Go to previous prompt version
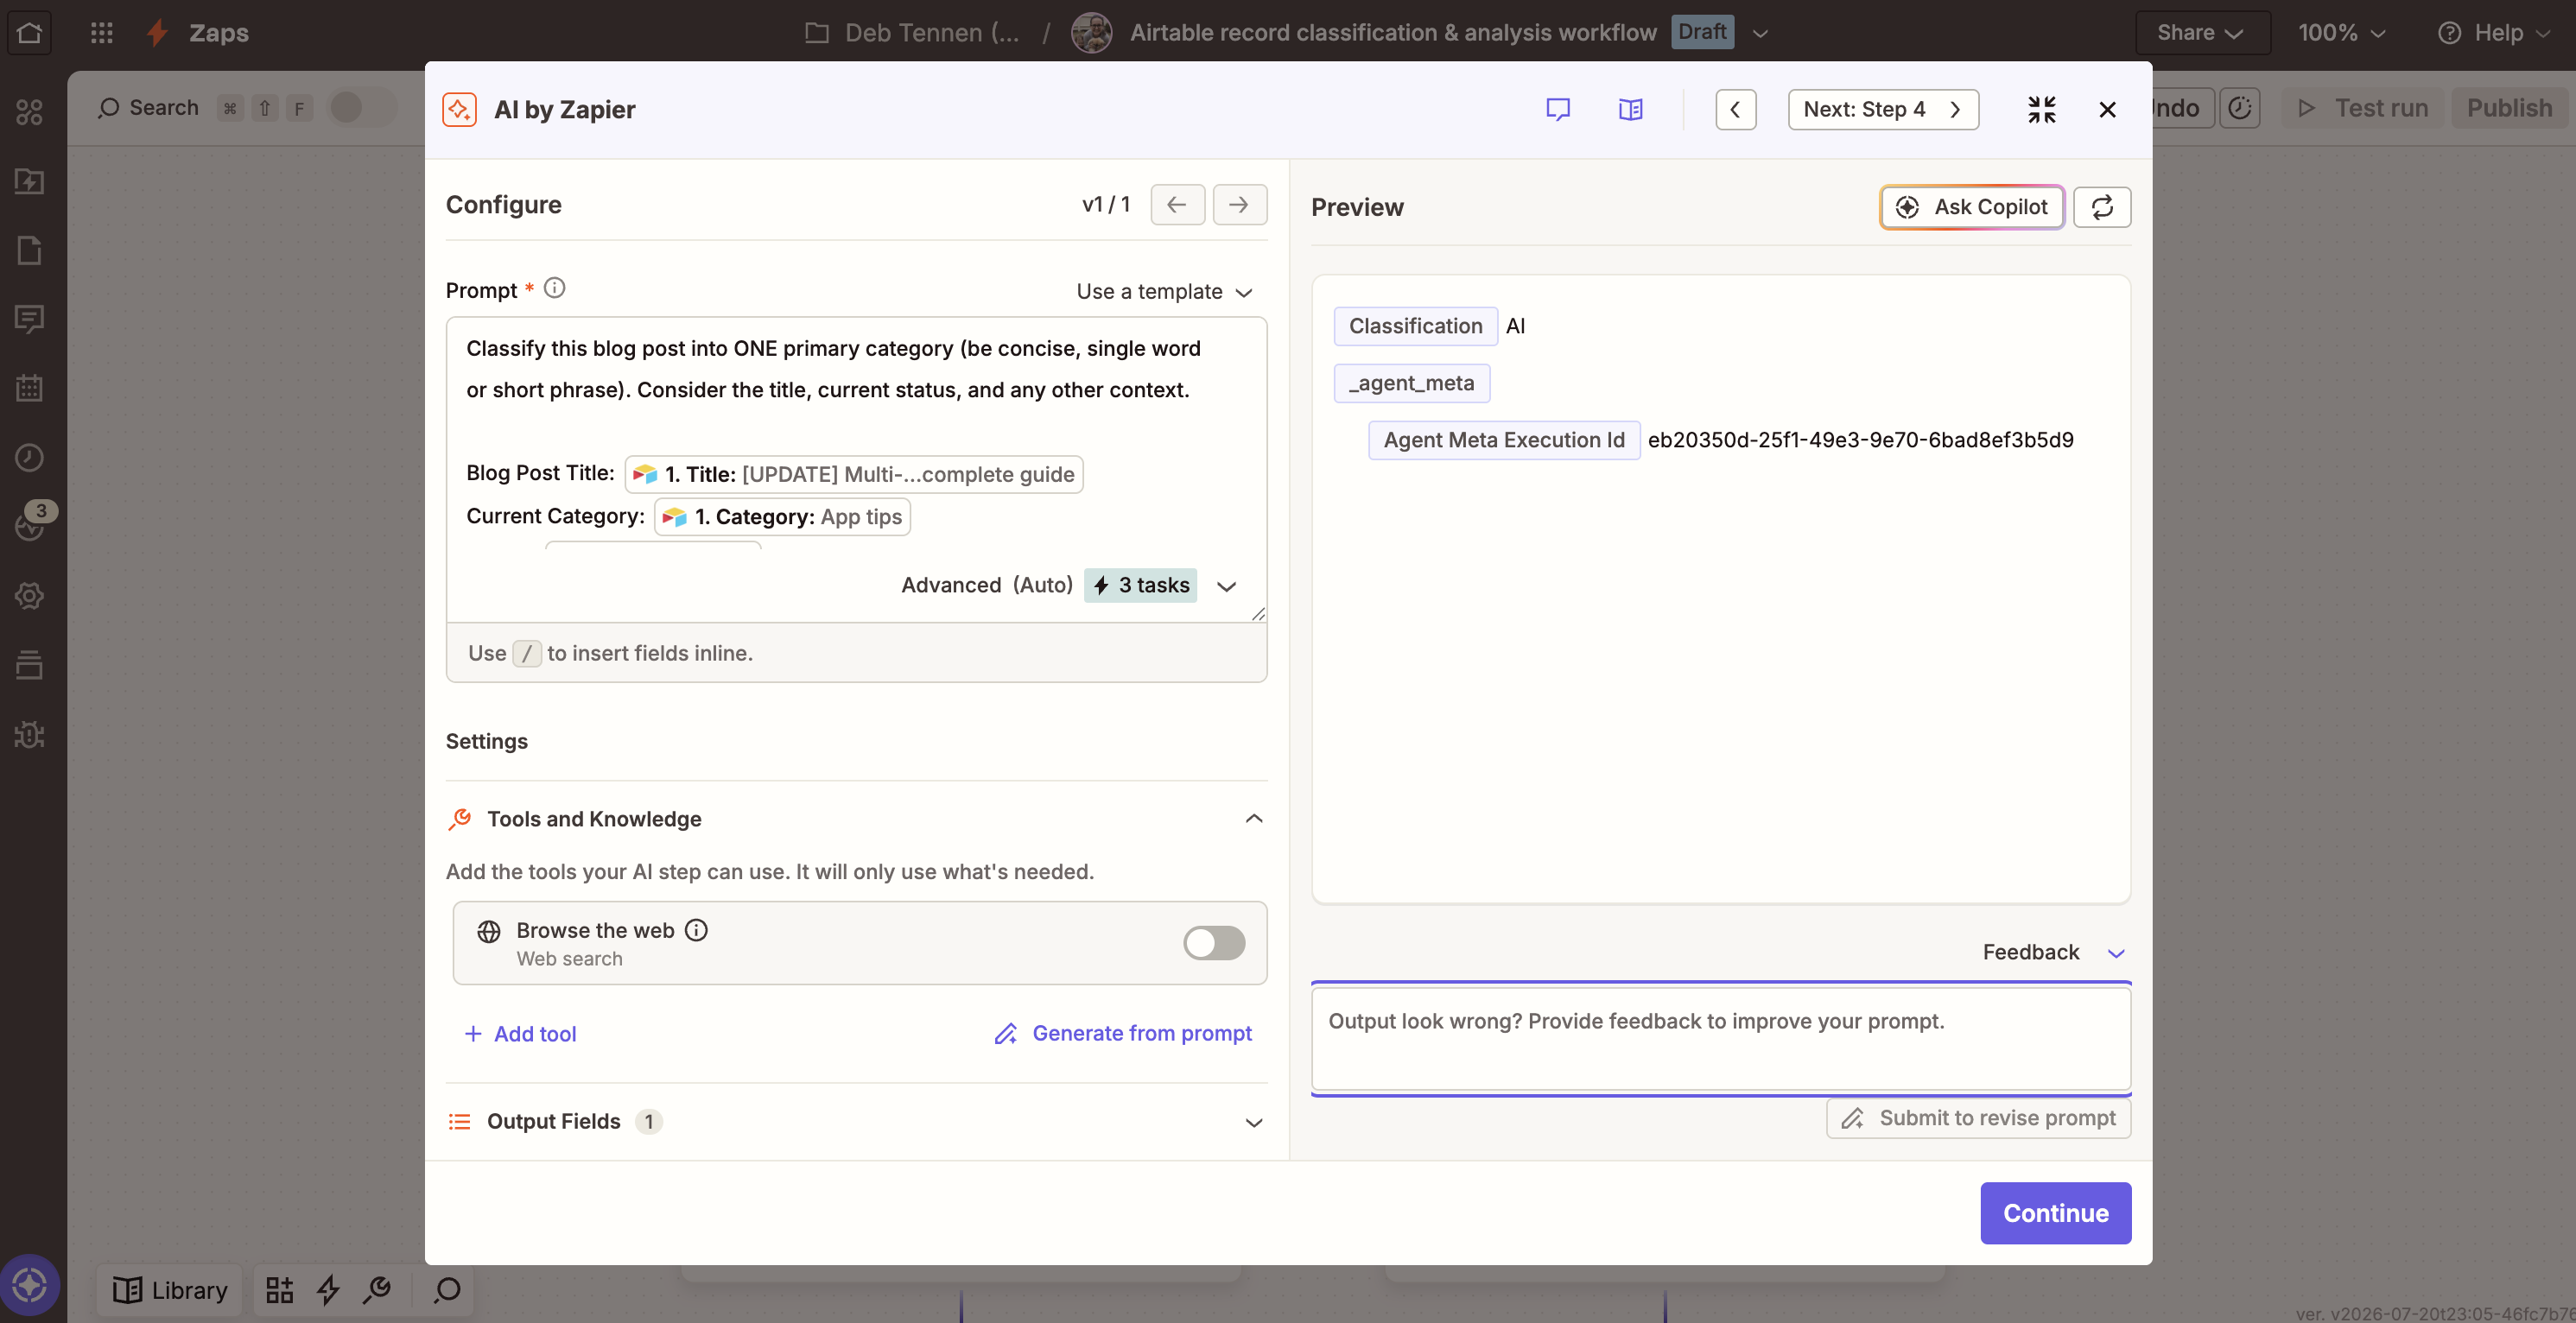 pyautogui.click(x=1177, y=204)
